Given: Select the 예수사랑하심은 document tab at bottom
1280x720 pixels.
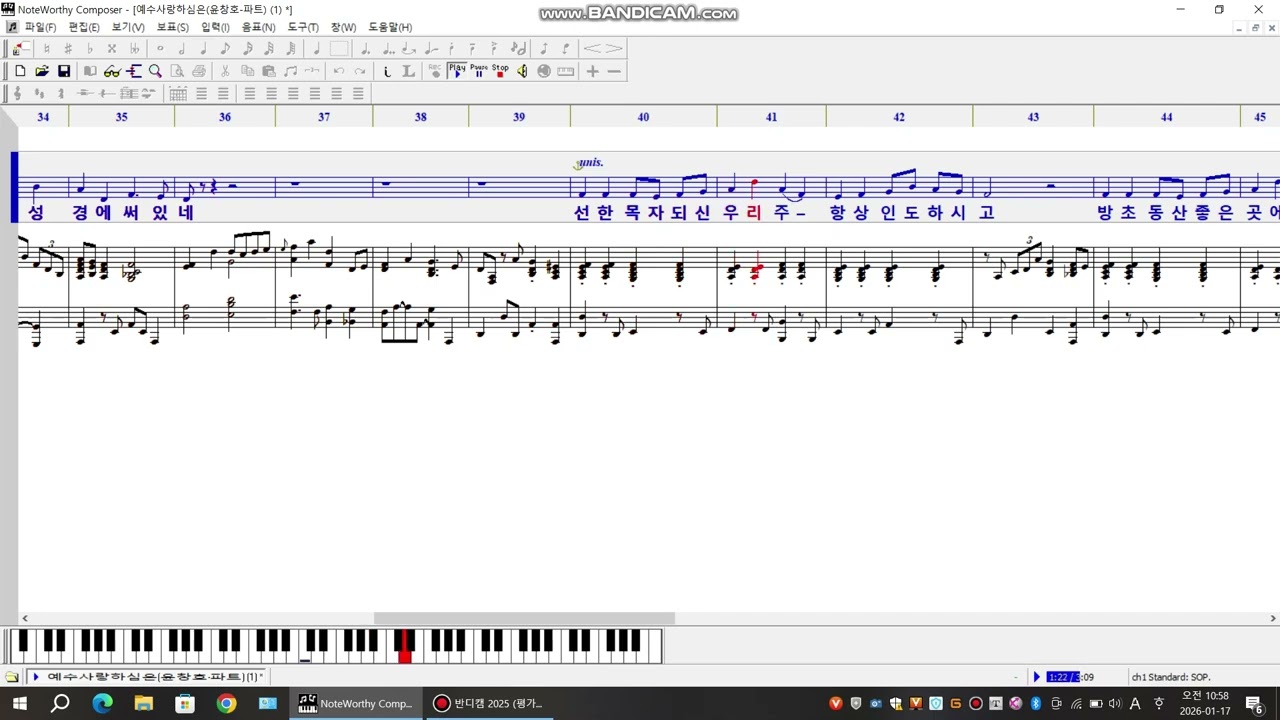Looking at the screenshot, I should (x=148, y=677).
